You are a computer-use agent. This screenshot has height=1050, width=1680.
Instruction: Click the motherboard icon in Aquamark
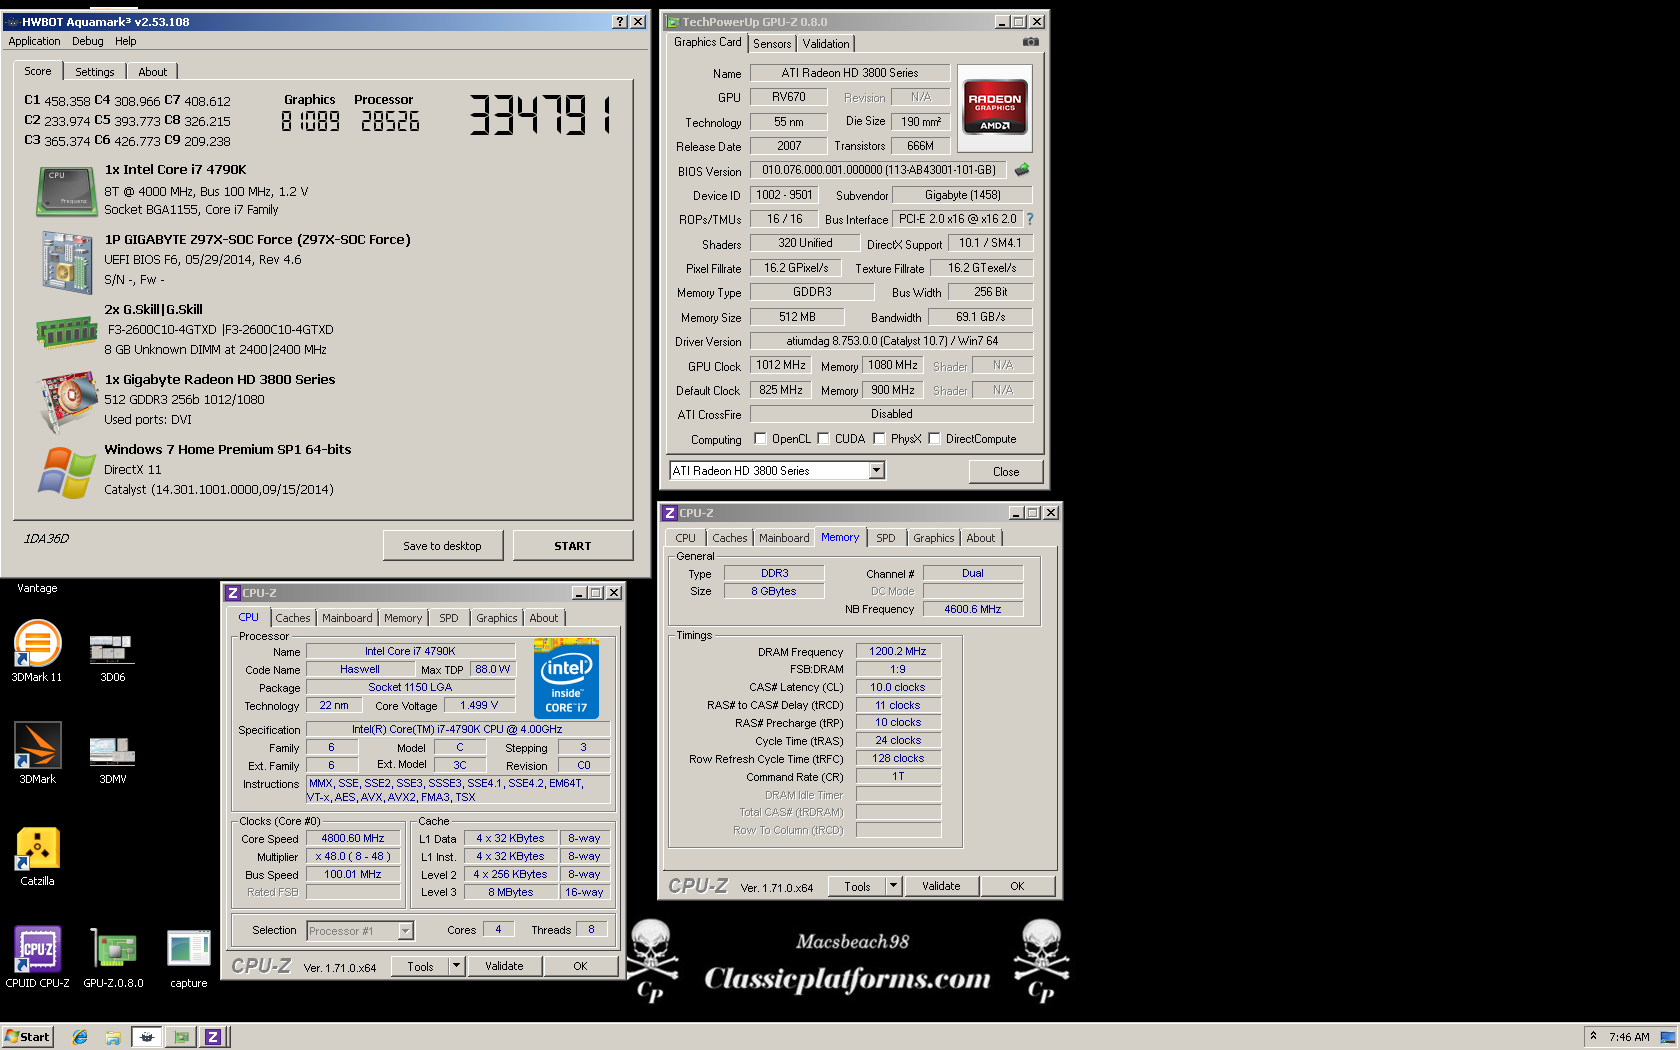click(x=66, y=262)
